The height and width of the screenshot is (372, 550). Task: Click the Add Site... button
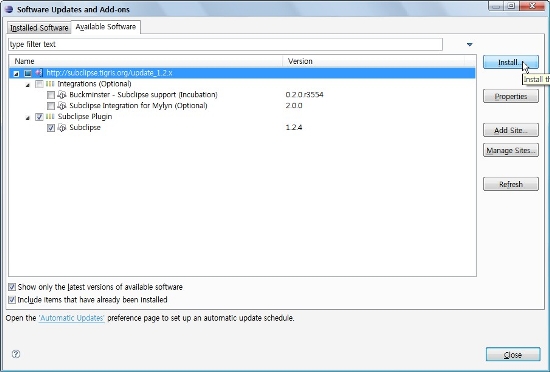point(511,130)
